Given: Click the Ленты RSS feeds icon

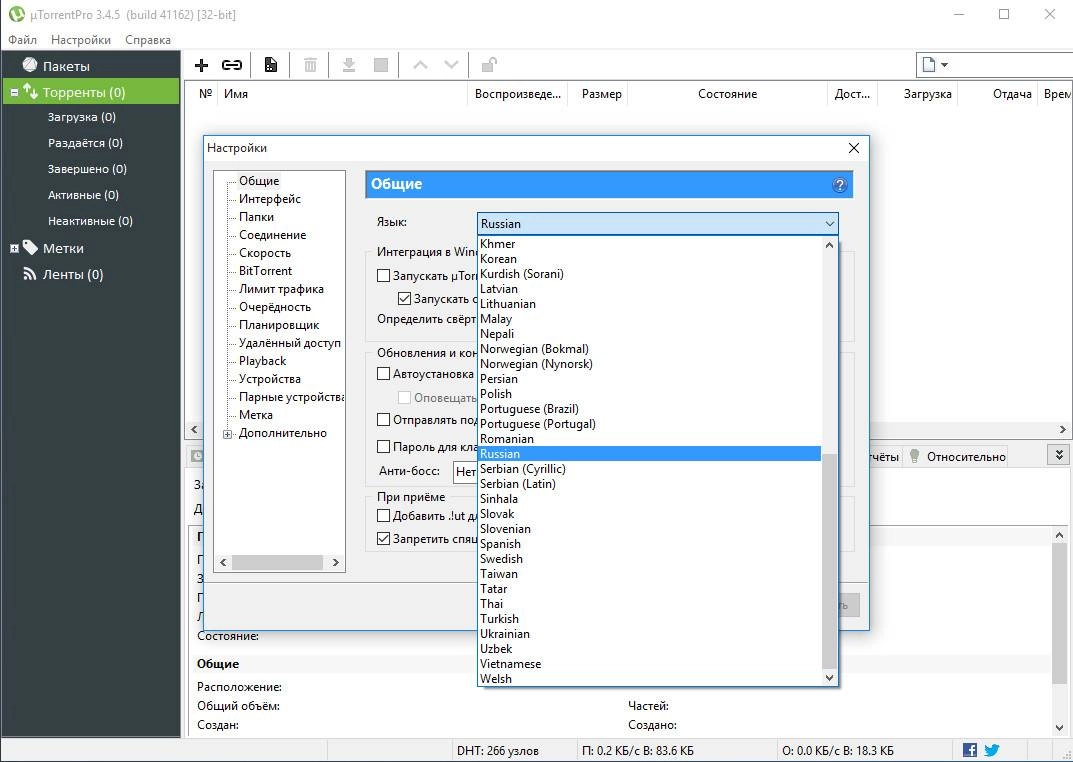Looking at the screenshot, I should point(30,274).
